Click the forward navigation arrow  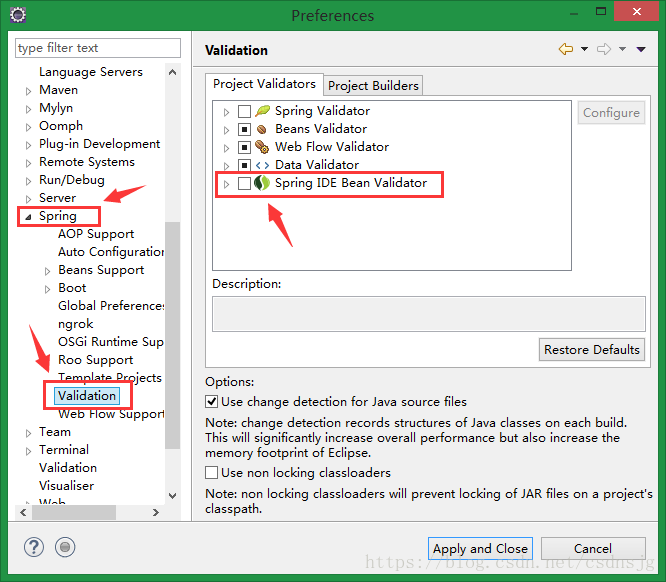pyautogui.click(x=604, y=49)
